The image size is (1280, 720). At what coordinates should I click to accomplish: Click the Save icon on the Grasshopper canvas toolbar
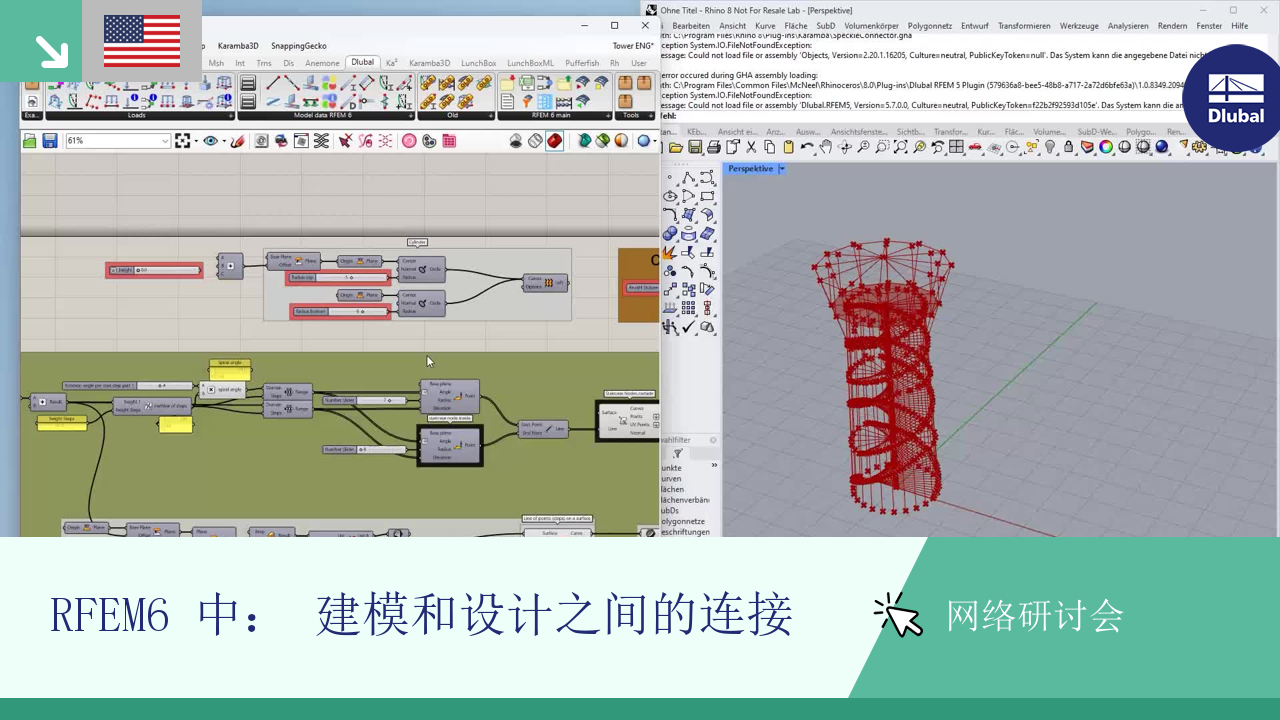[52, 139]
